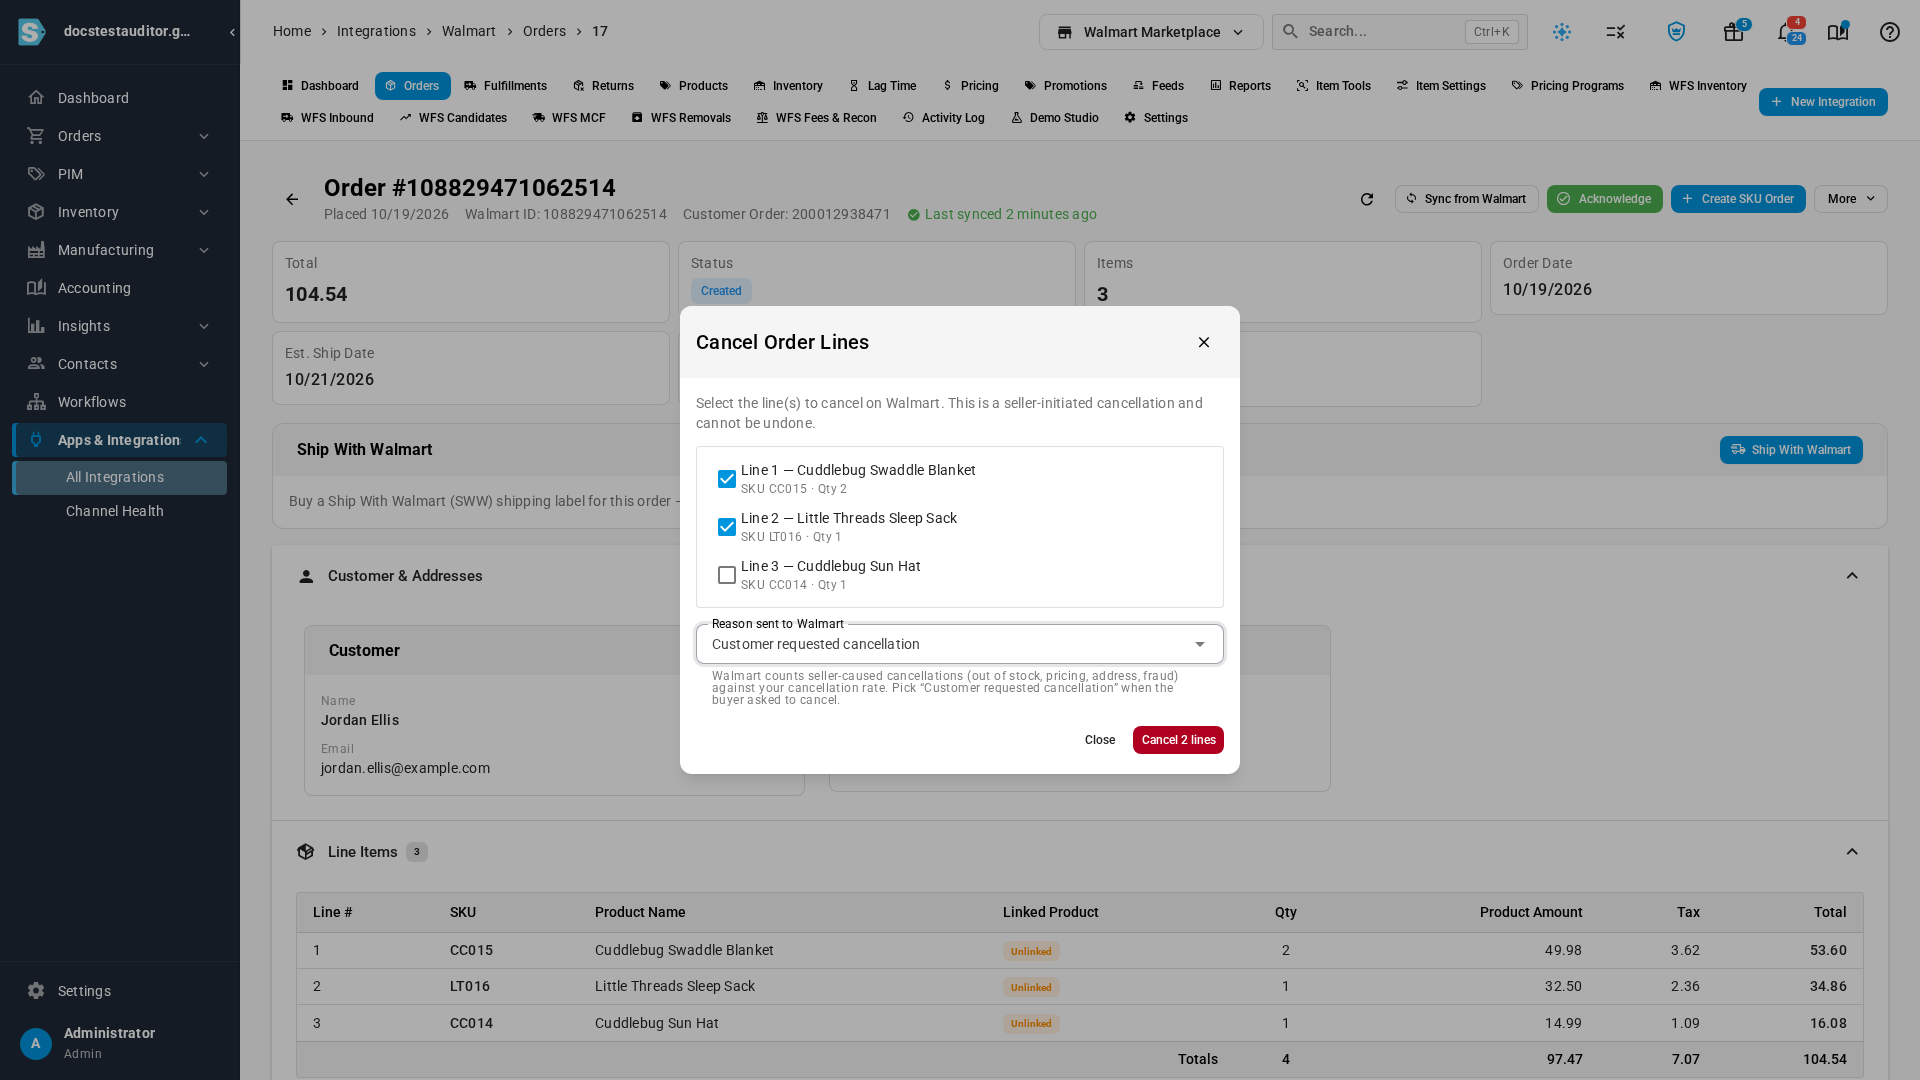Uncheck Line 1 Cuddlebug Swaddle Blanket
Screen dimensions: 1920x1080
[x=727, y=479]
